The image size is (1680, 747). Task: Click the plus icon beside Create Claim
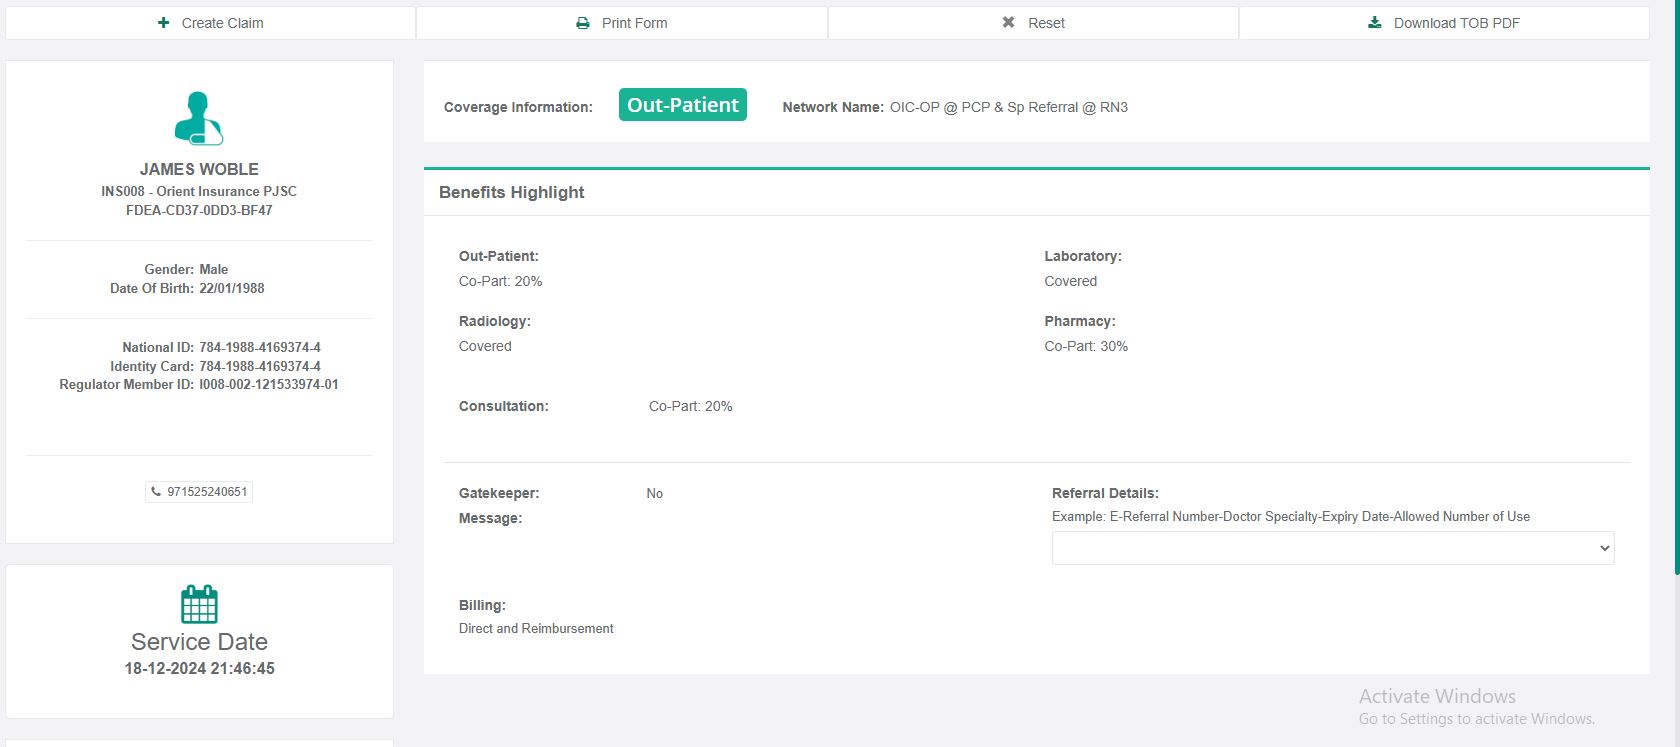pyautogui.click(x=163, y=23)
